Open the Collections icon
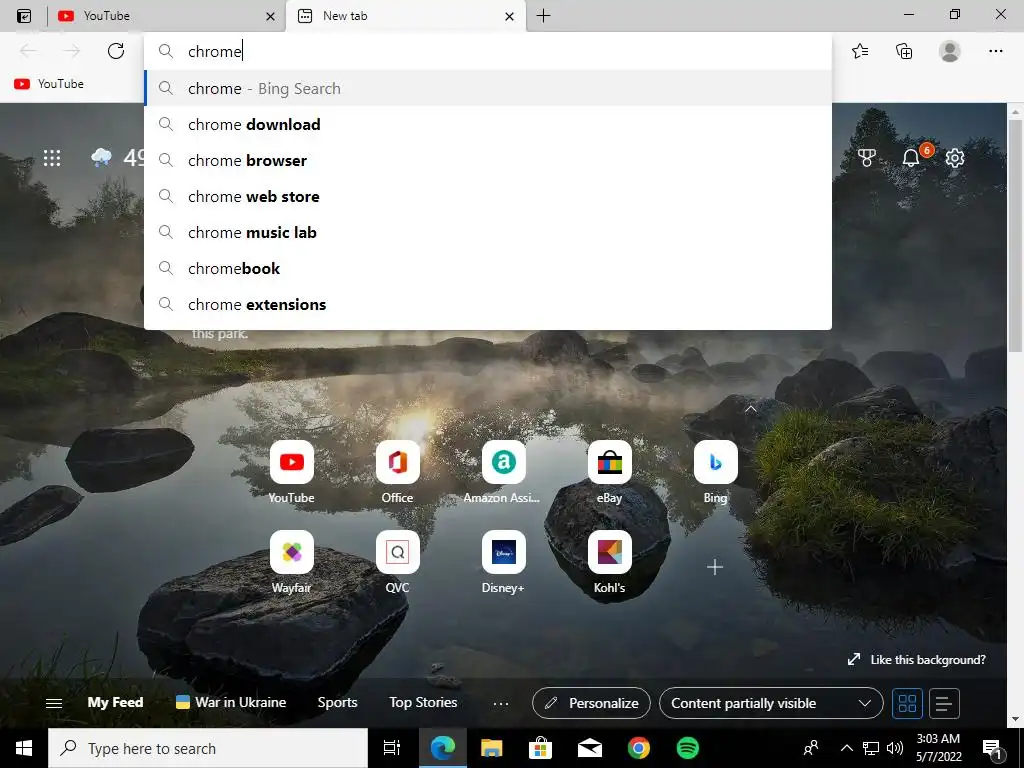 pos(904,51)
